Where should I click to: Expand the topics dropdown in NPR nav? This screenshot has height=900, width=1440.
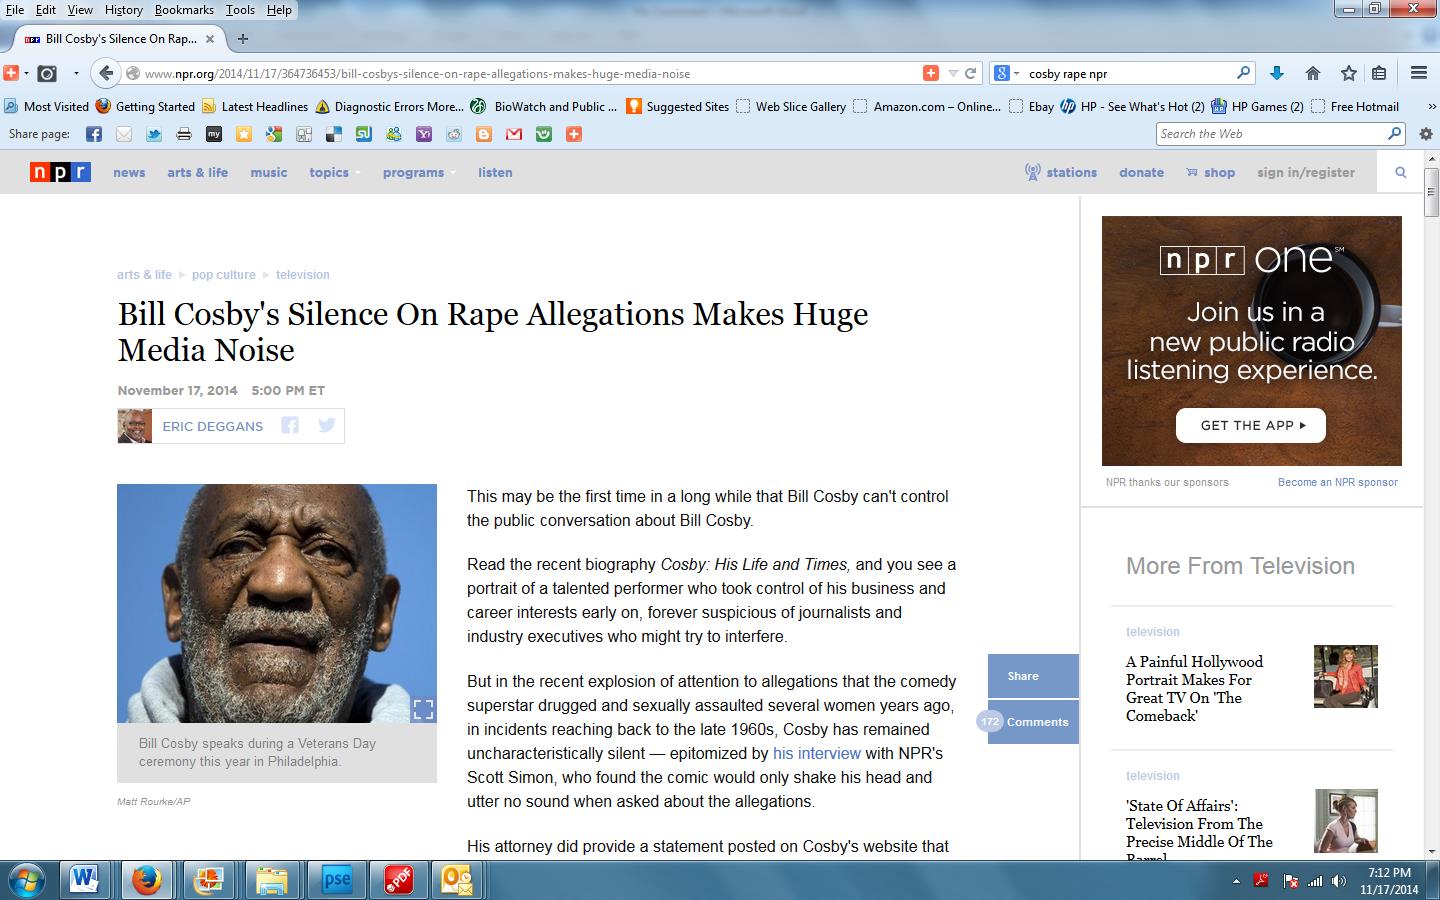click(x=334, y=173)
